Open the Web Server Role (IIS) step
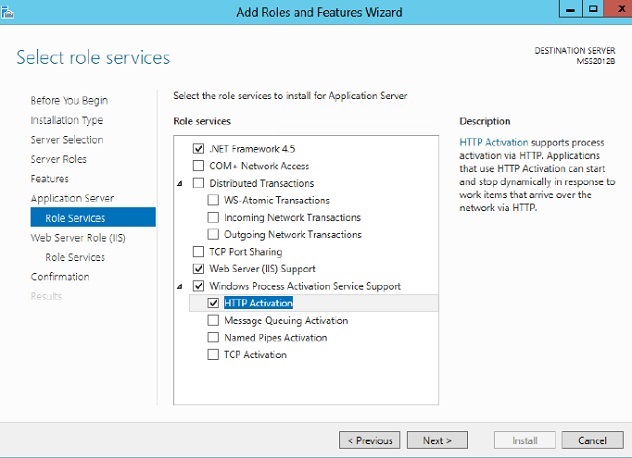Screen dimensions: 632x458 click(x=78, y=238)
